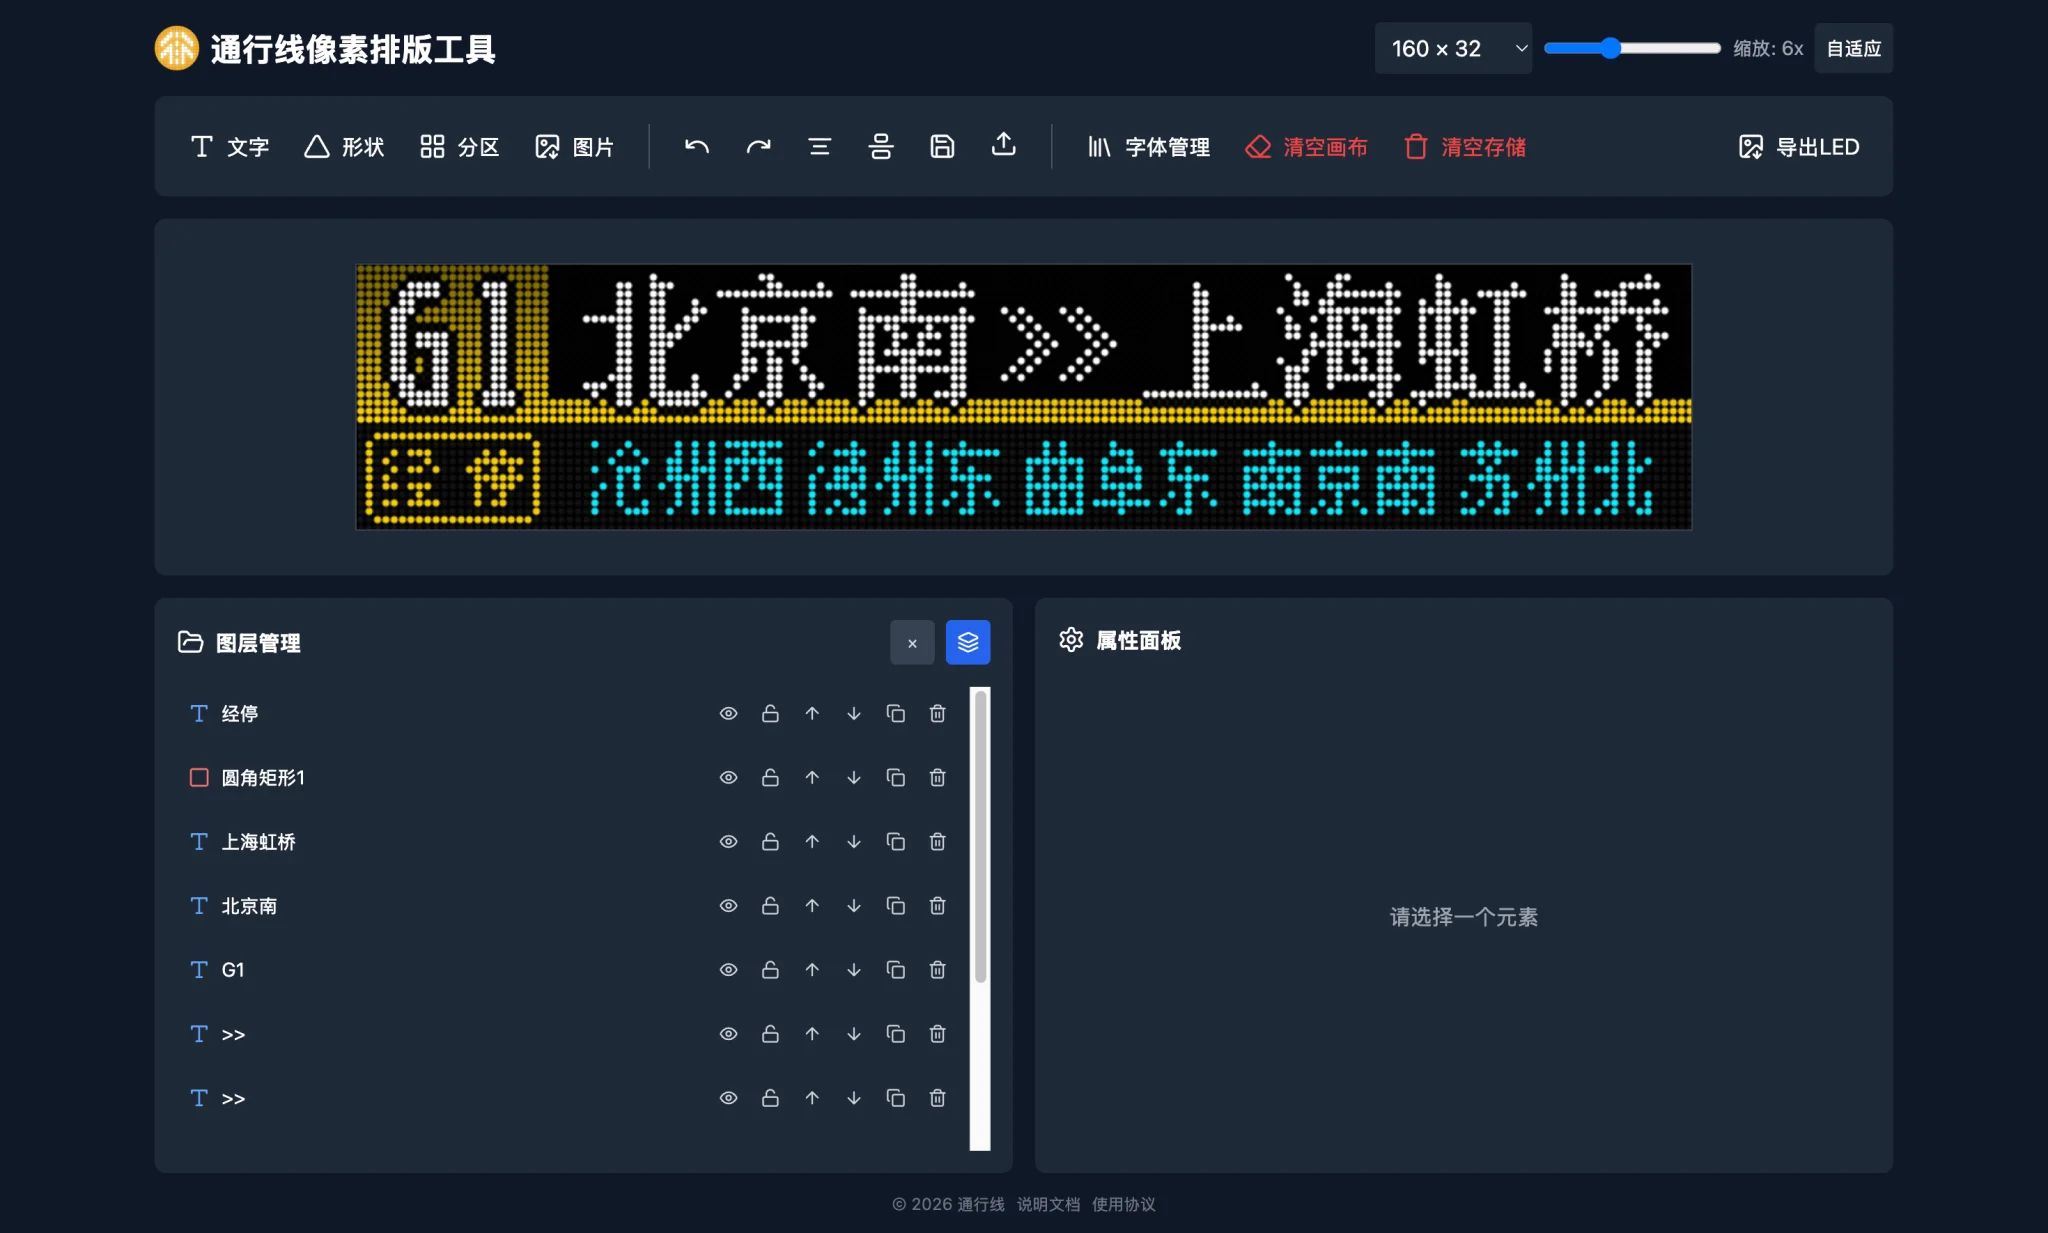
Task: Lock the 上海虹桥 layer
Action: (769, 841)
